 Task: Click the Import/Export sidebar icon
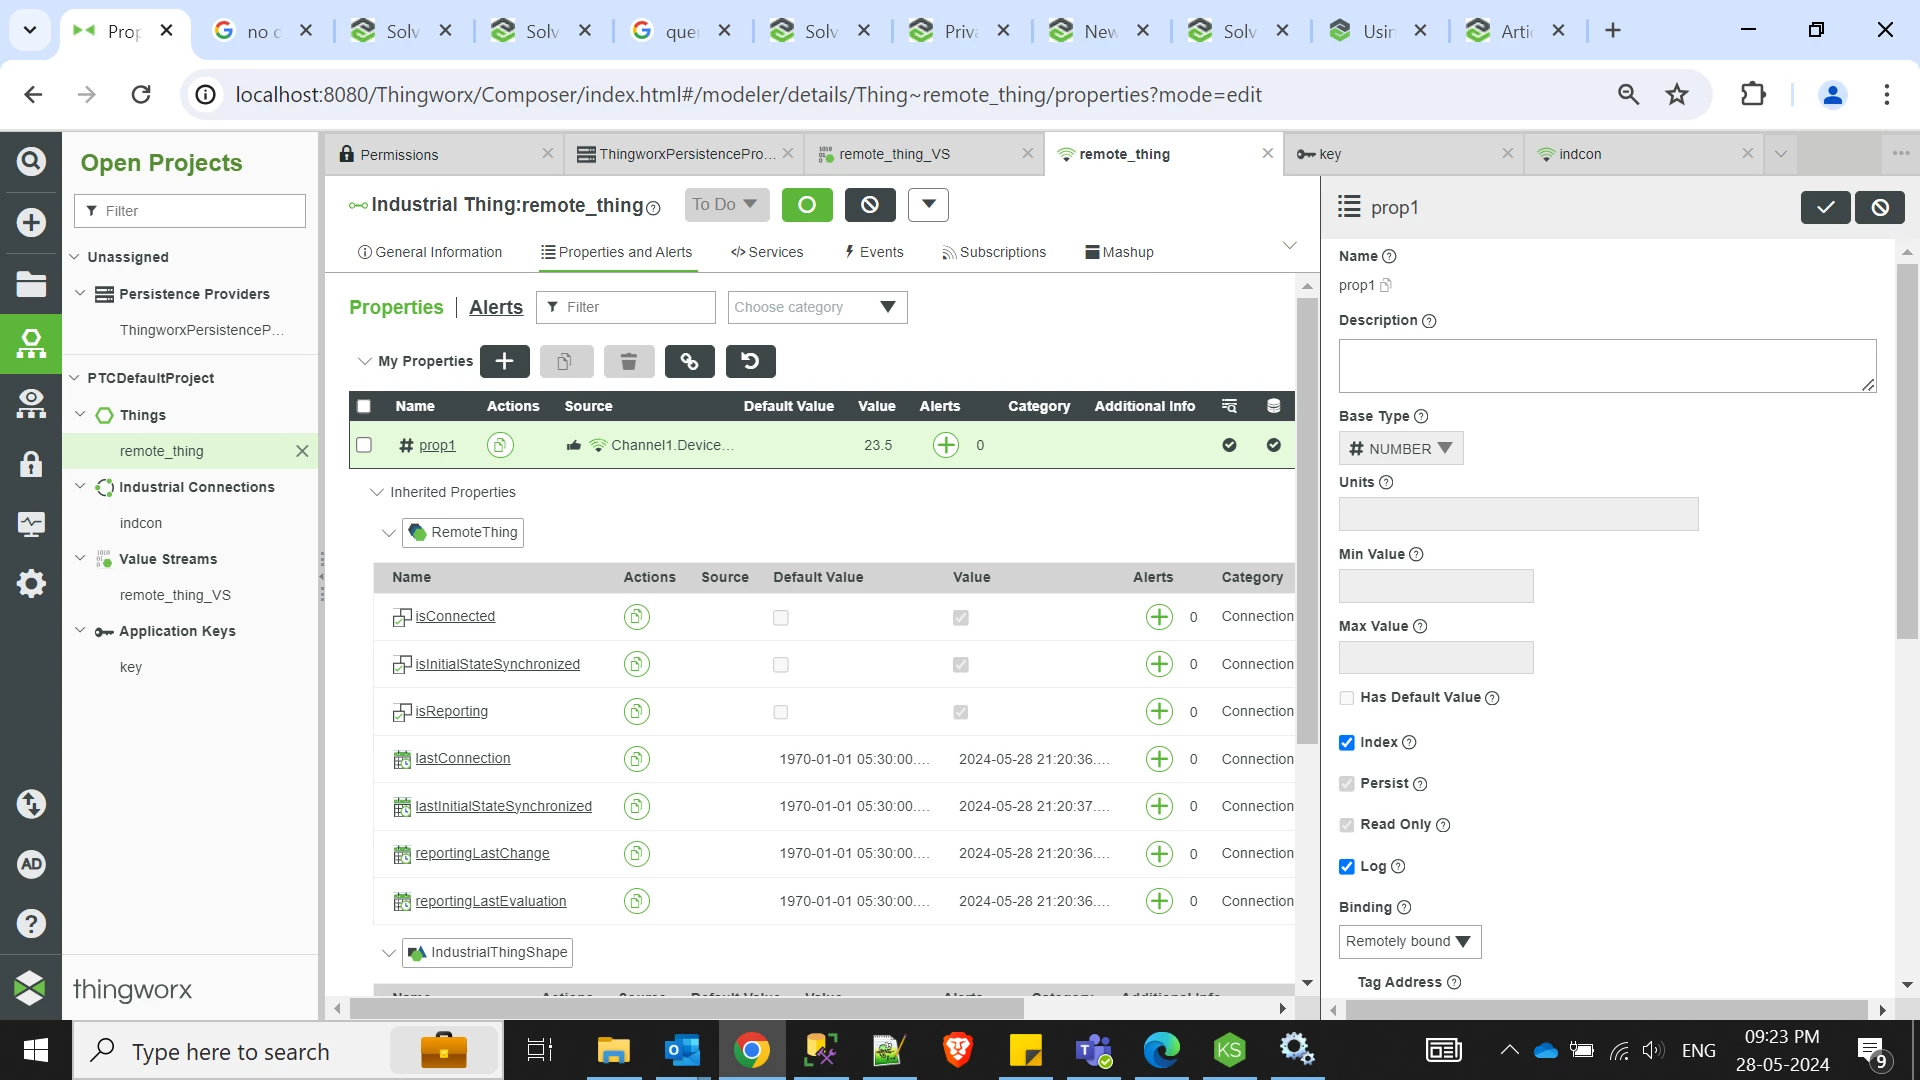[x=31, y=803]
